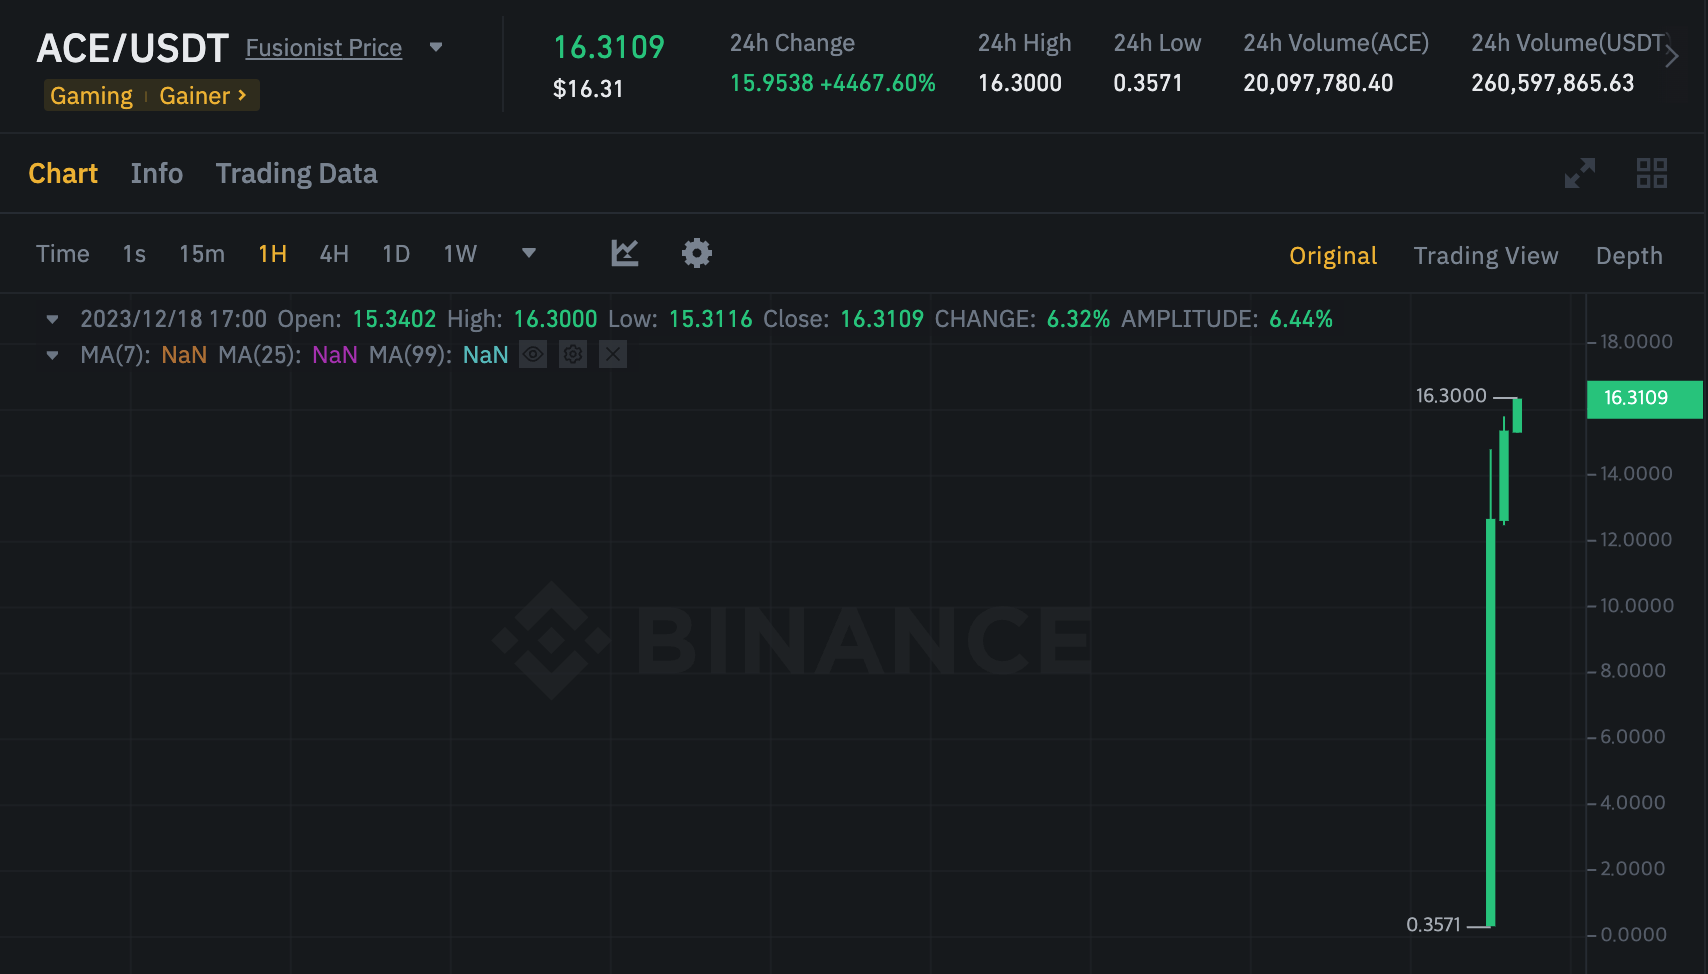Screen dimensions: 1708x974
Task: Expand chart to fullscreen
Action: click(1579, 173)
